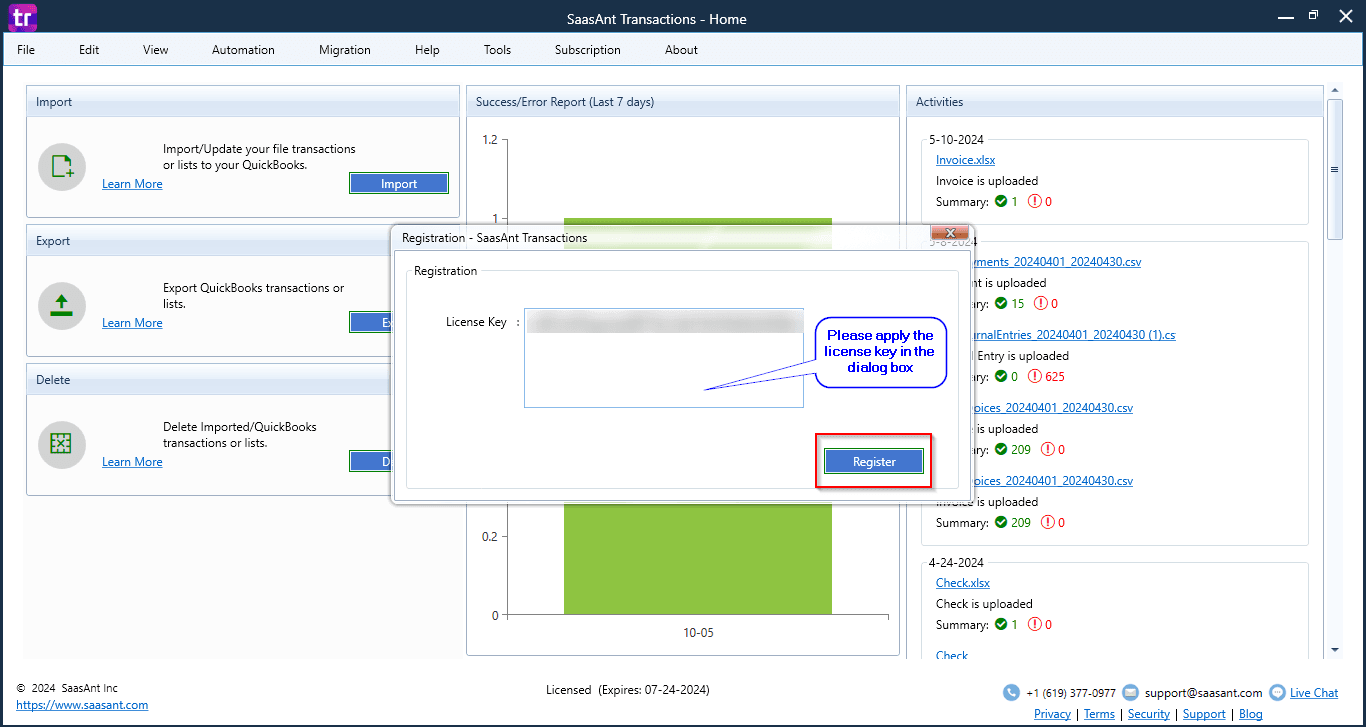Open the About menu
Screen dimensions: 1366x727
tap(681, 50)
